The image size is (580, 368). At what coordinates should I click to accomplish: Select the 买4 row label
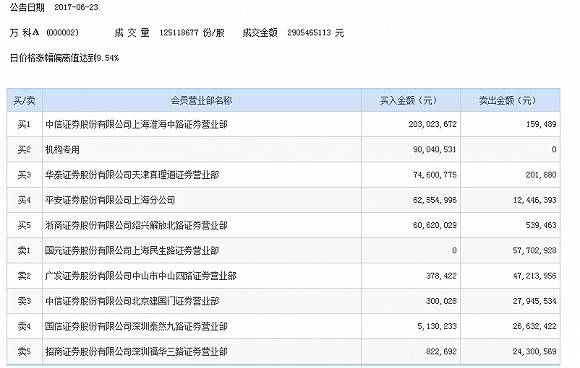coord(24,200)
